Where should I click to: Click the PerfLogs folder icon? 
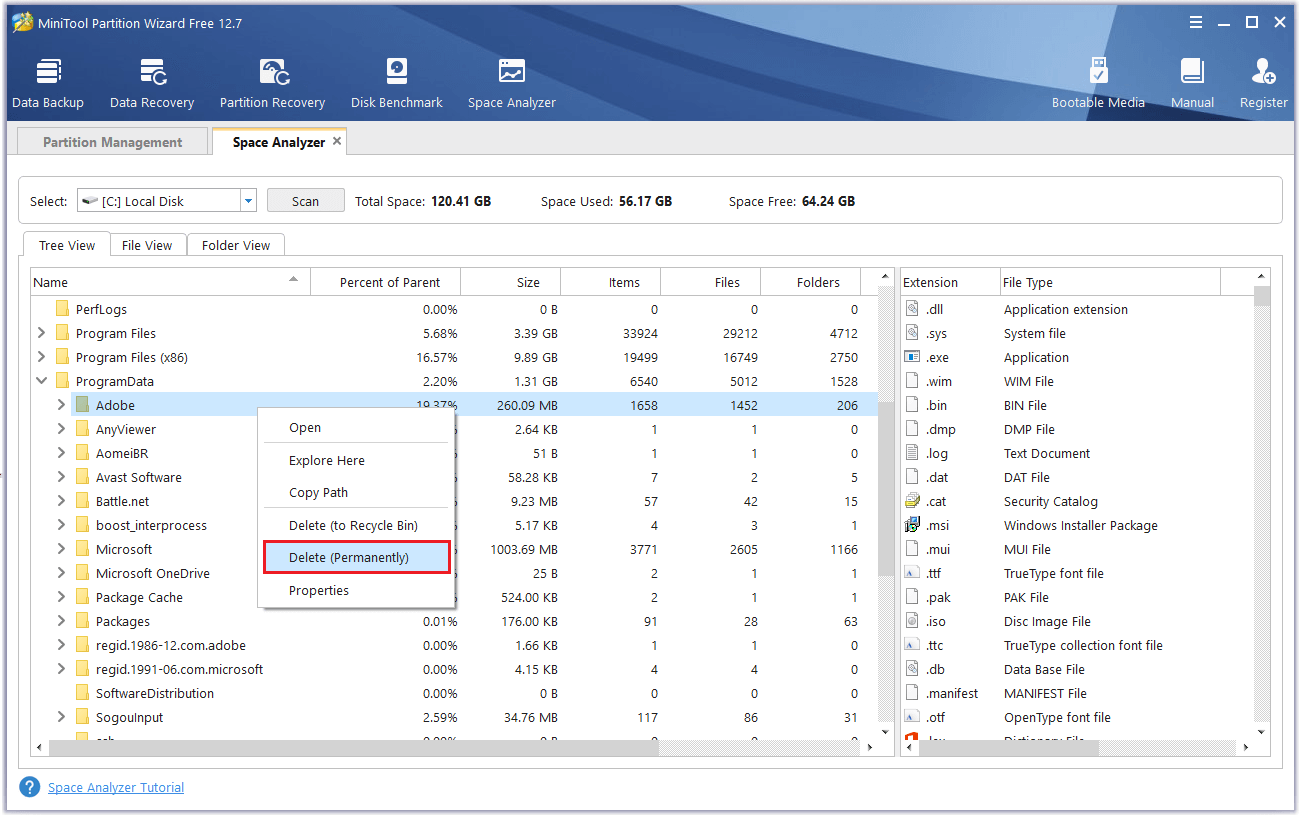point(62,309)
